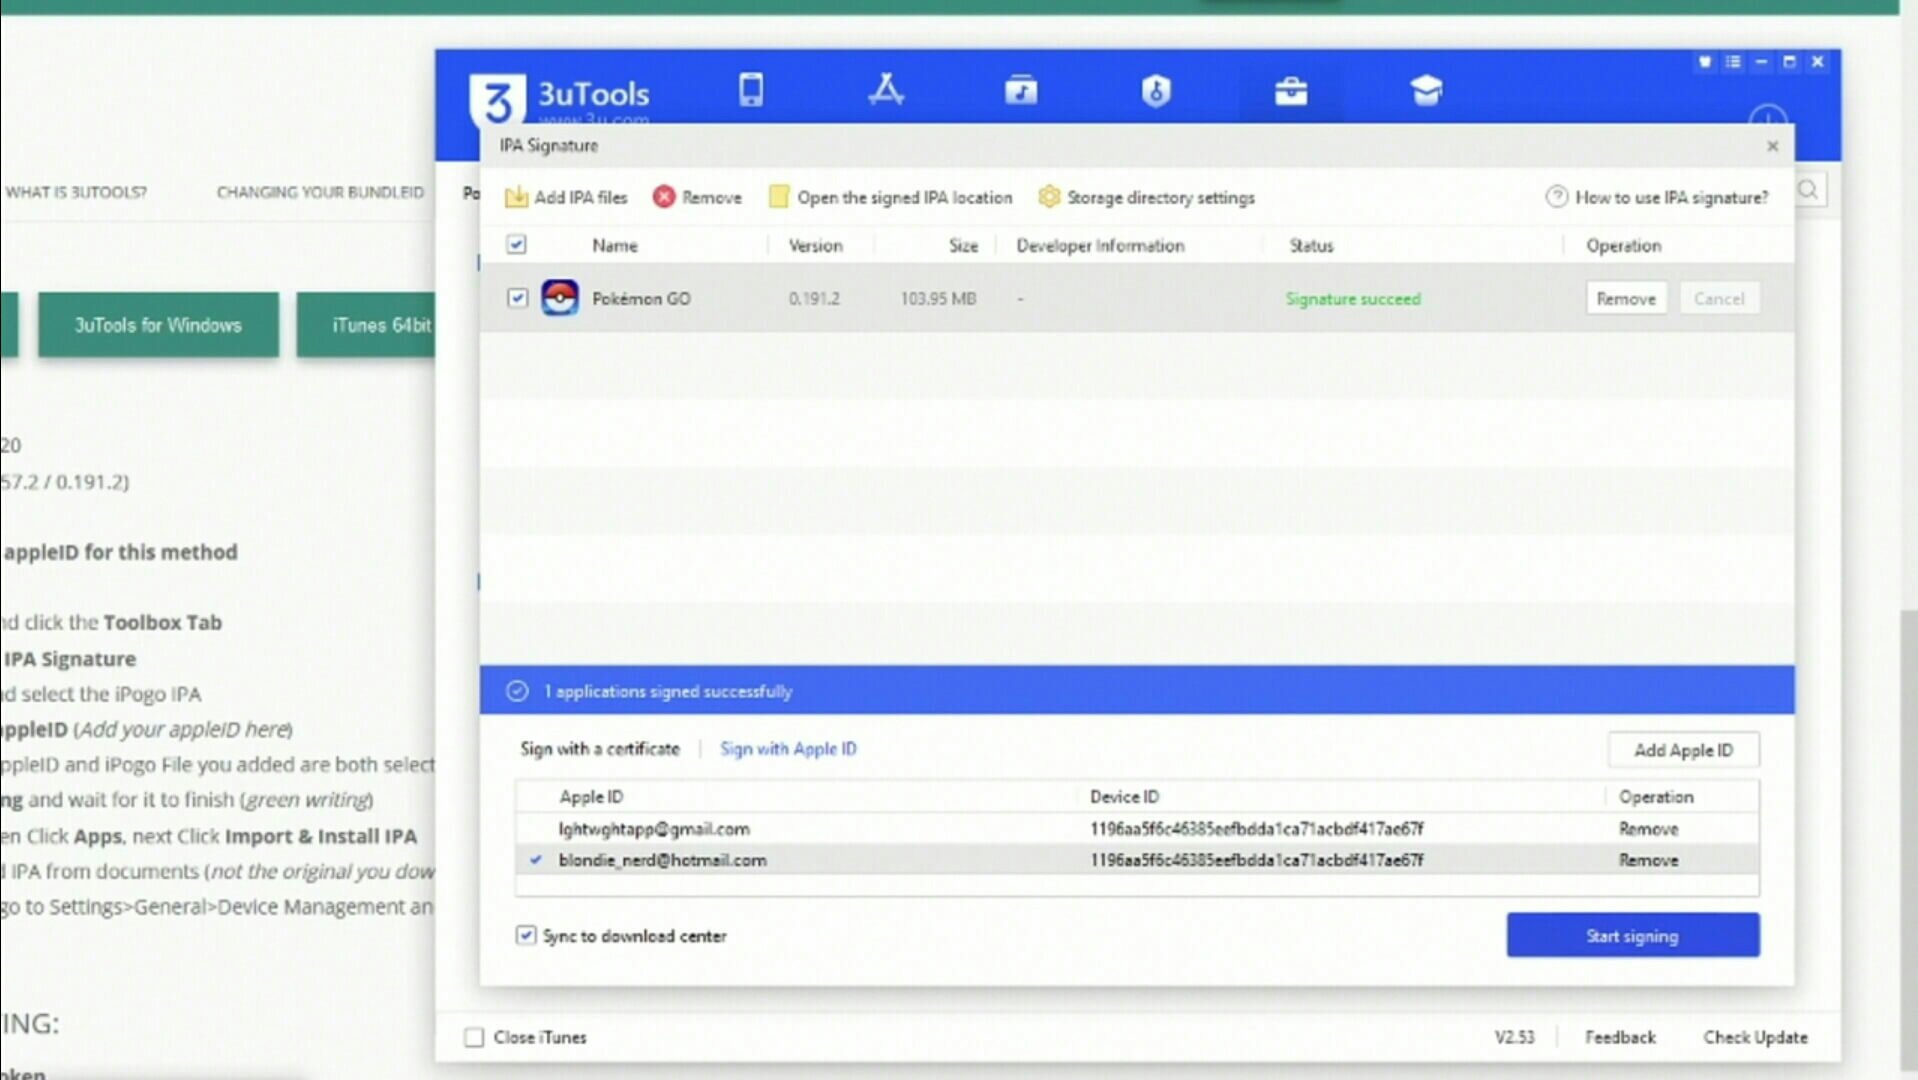The height and width of the screenshot is (1080, 1918).
Task: Click the Apple ID column header
Action: click(x=590, y=797)
